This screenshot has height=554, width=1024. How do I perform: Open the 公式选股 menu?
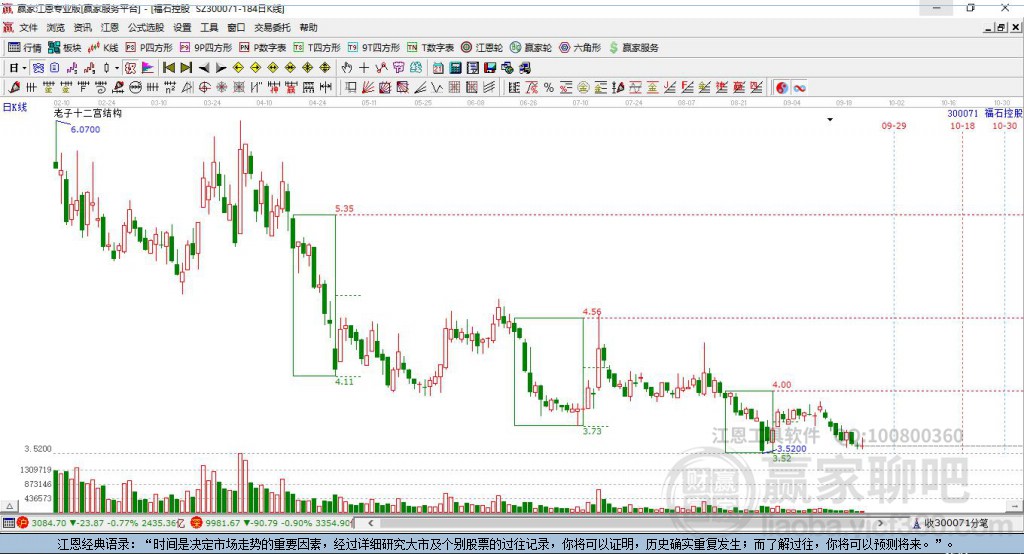[x=146, y=27]
